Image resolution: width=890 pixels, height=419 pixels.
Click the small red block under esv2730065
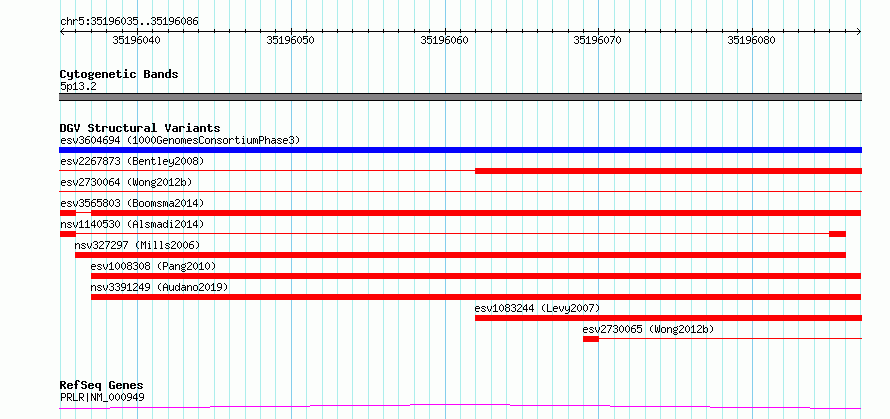[591, 339]
